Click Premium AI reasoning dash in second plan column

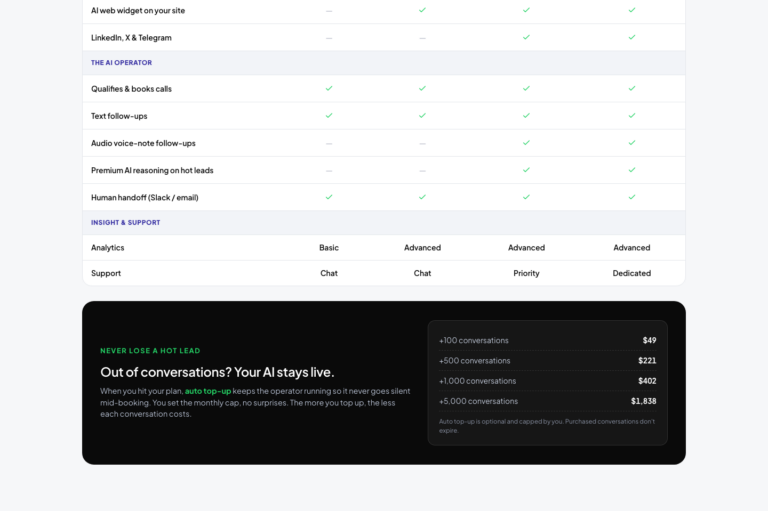(422, 171)
